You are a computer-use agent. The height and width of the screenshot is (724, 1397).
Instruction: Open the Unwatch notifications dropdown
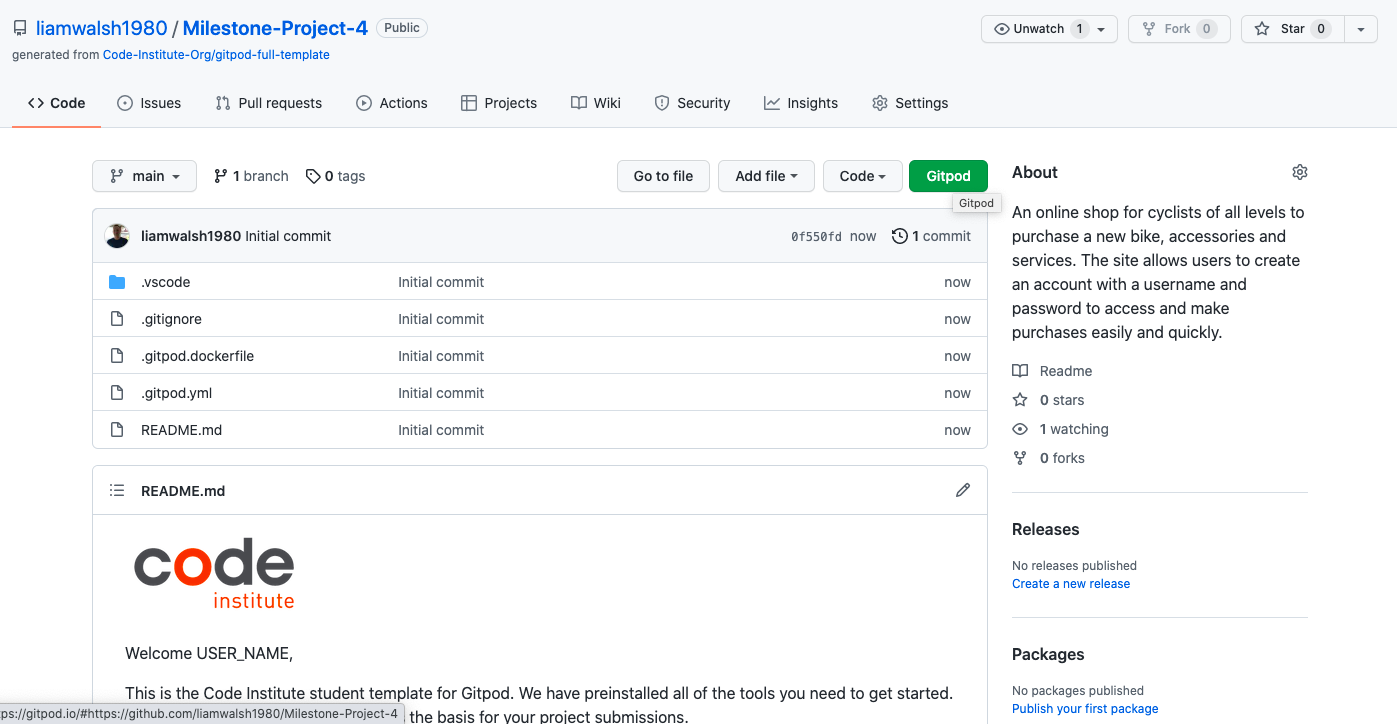pos(1049,29)
